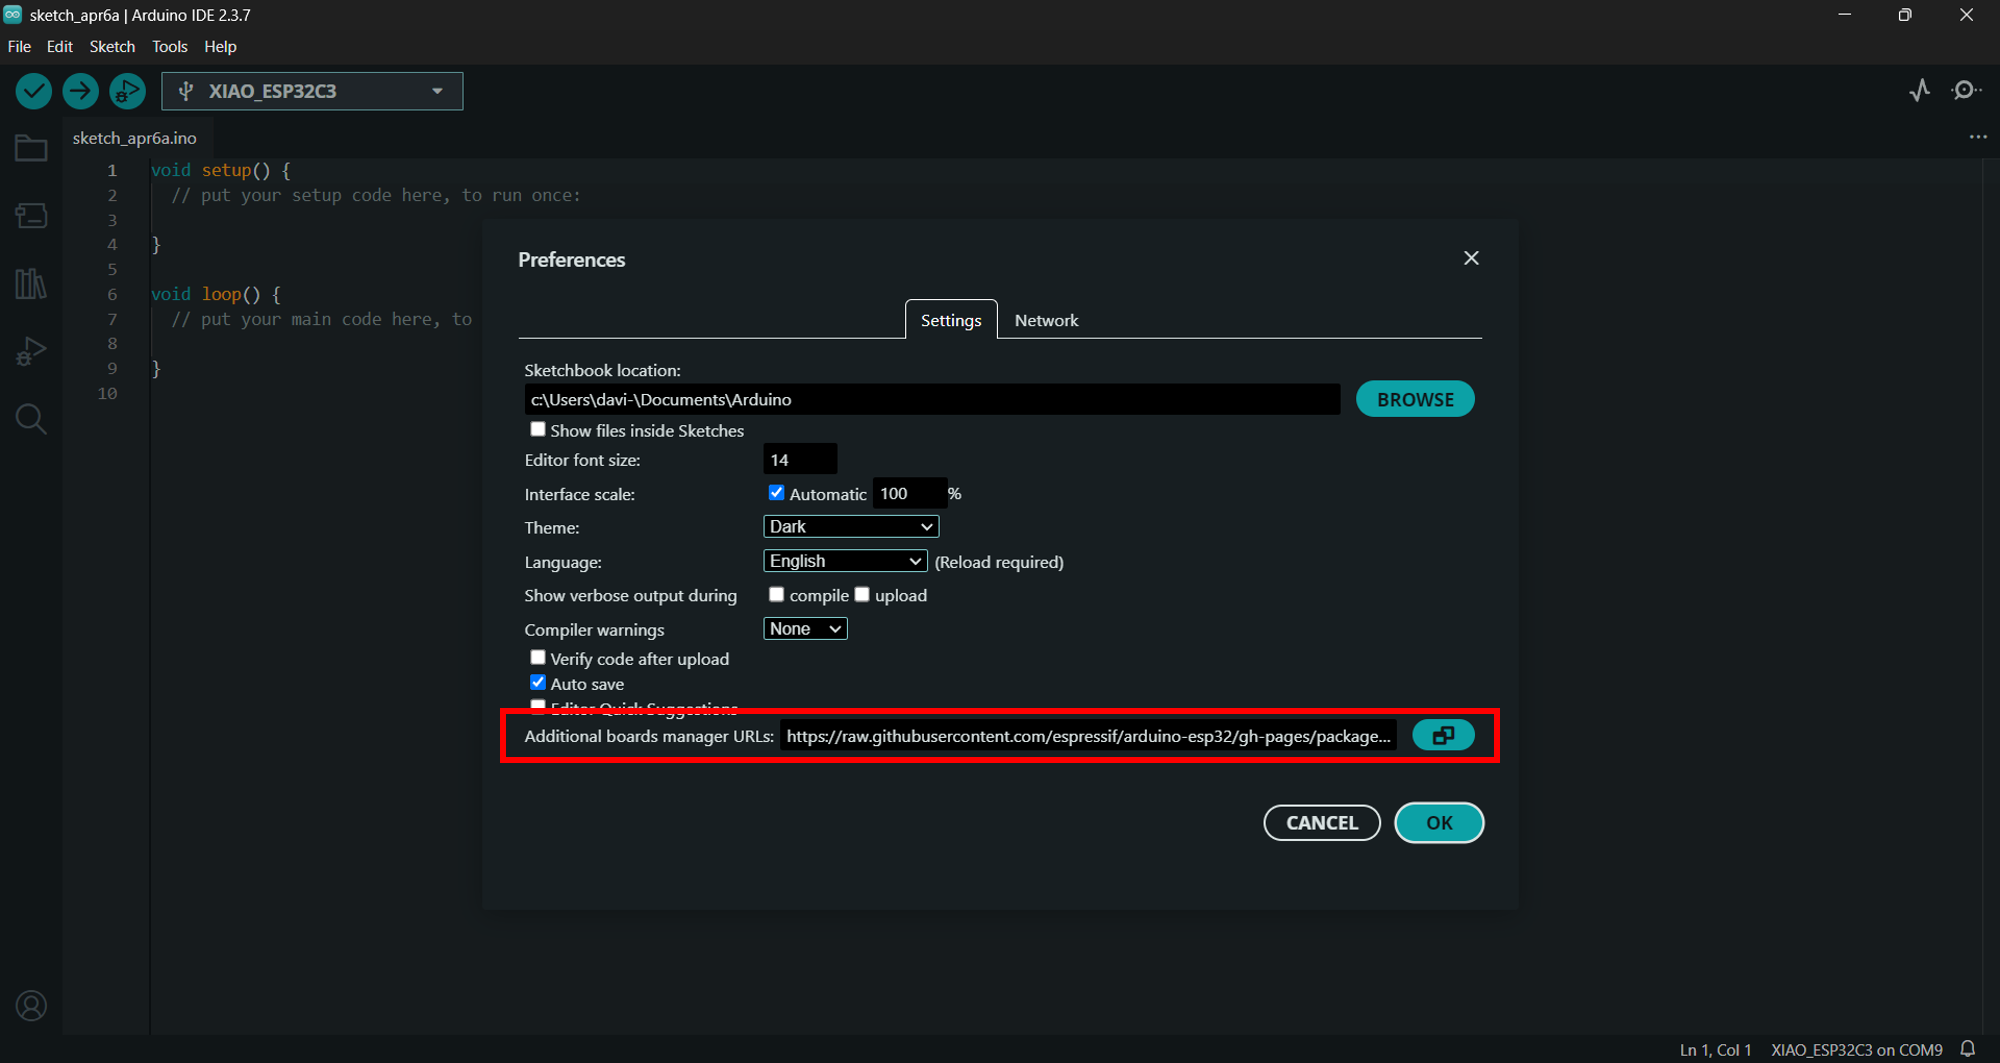
Task: Select the sketch_apr6a.ino editor tab
Action: [135, 138]
